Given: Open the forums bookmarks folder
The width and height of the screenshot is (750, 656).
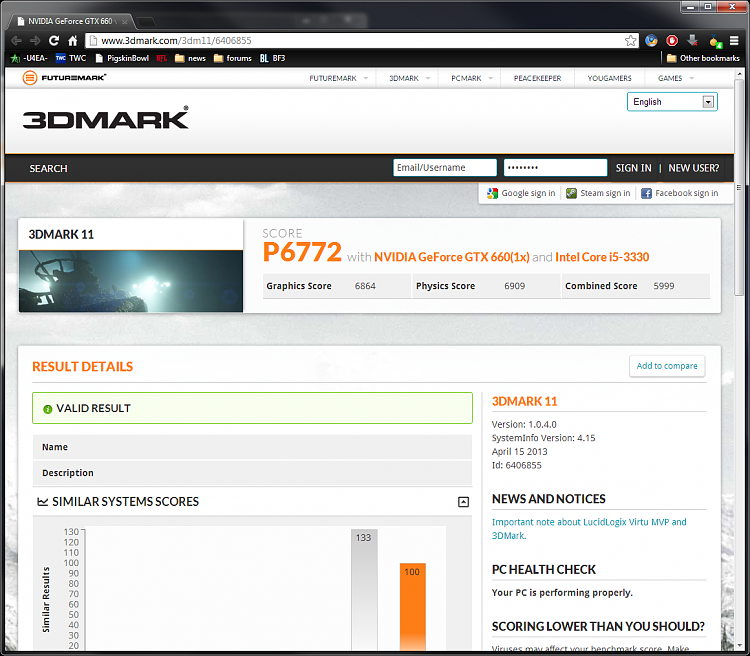Looking at the screenshot, I should 232,58.
